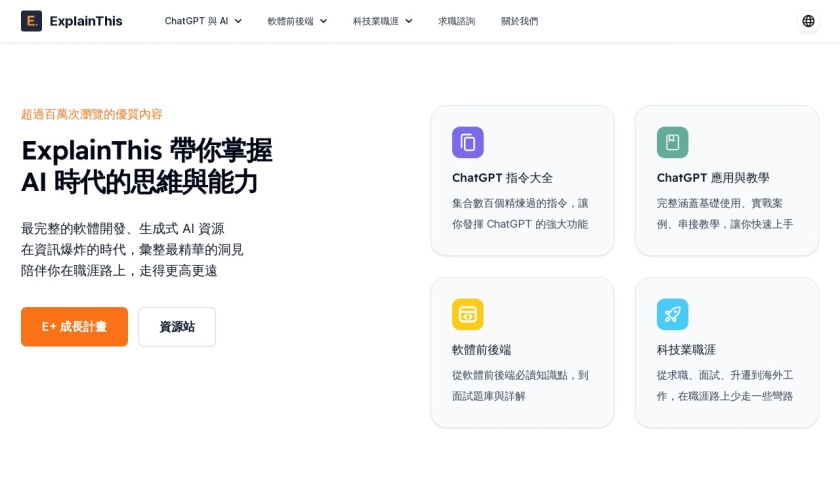Open the 科技業職涯 navigation menu
840x480 pixels.
tap(382, 21)
